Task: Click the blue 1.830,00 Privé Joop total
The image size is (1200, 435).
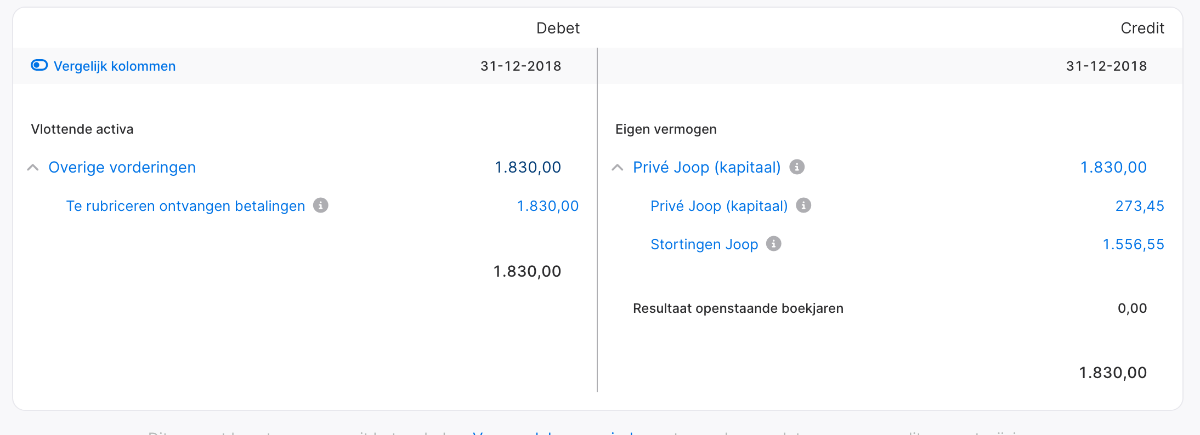Action: click(1114, 167)
